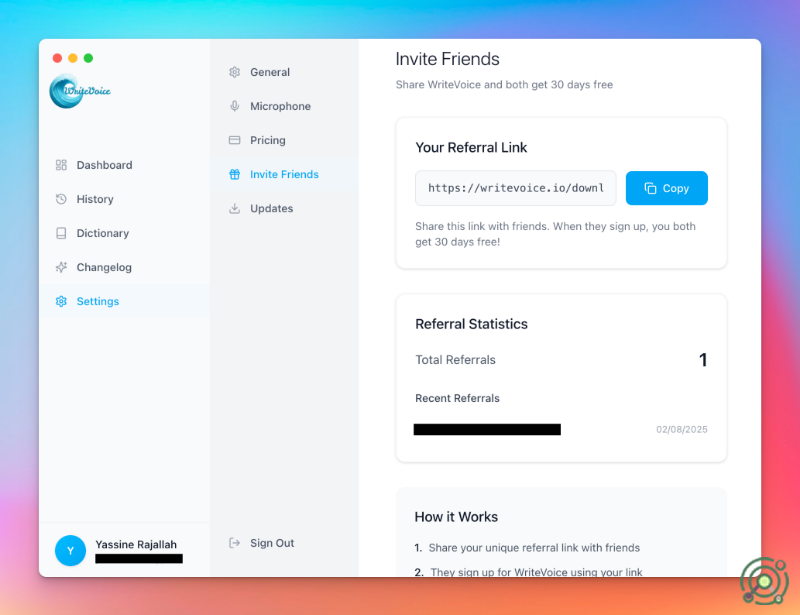The image size is (800, 615).
Task: Click the History clock icon
Action: [x=61, y=199]
